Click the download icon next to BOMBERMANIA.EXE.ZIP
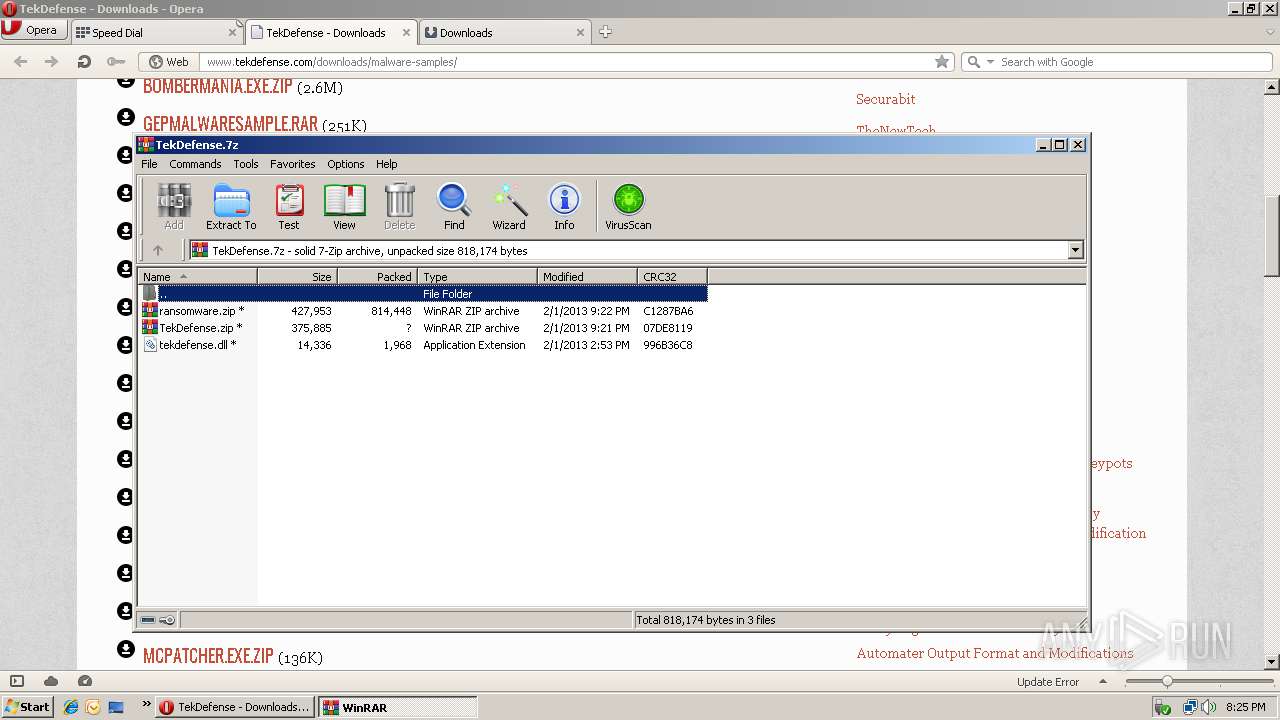This screenshot has width=1280, height=720. pos(125,80)
